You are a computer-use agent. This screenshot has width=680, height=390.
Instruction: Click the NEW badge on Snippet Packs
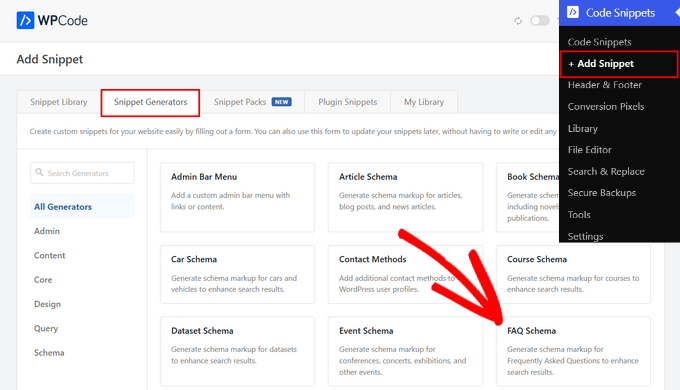pos(281,102)
